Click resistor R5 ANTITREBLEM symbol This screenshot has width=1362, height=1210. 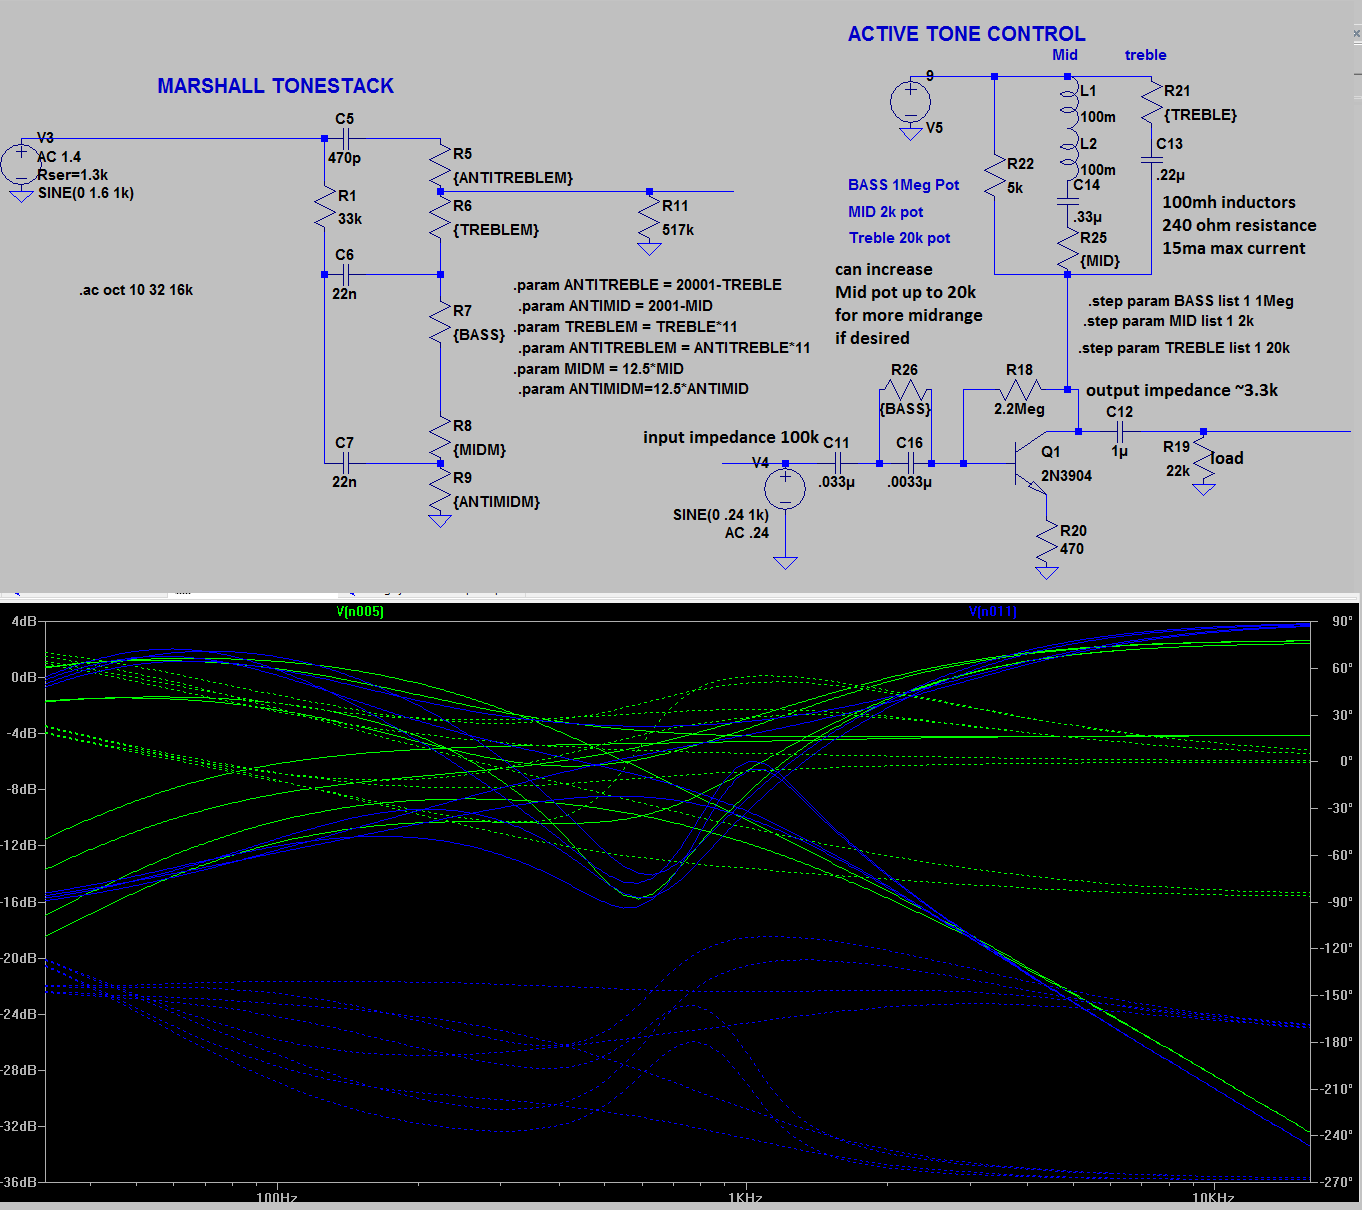click(440, 165)
